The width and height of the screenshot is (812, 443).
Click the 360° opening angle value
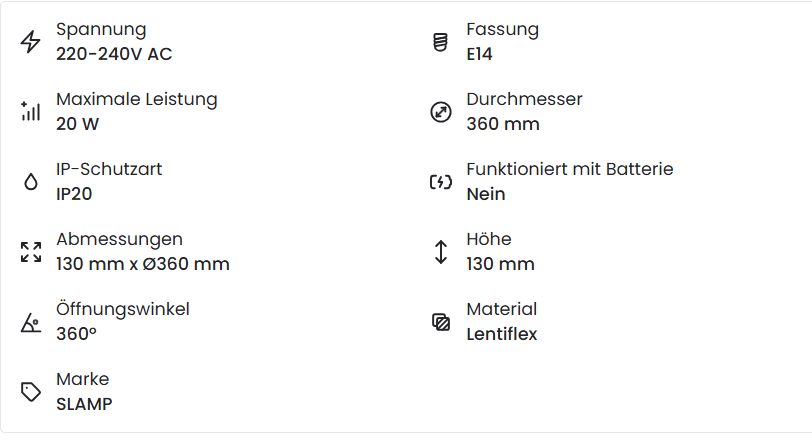pyautogui.click(x=77, y=334)
